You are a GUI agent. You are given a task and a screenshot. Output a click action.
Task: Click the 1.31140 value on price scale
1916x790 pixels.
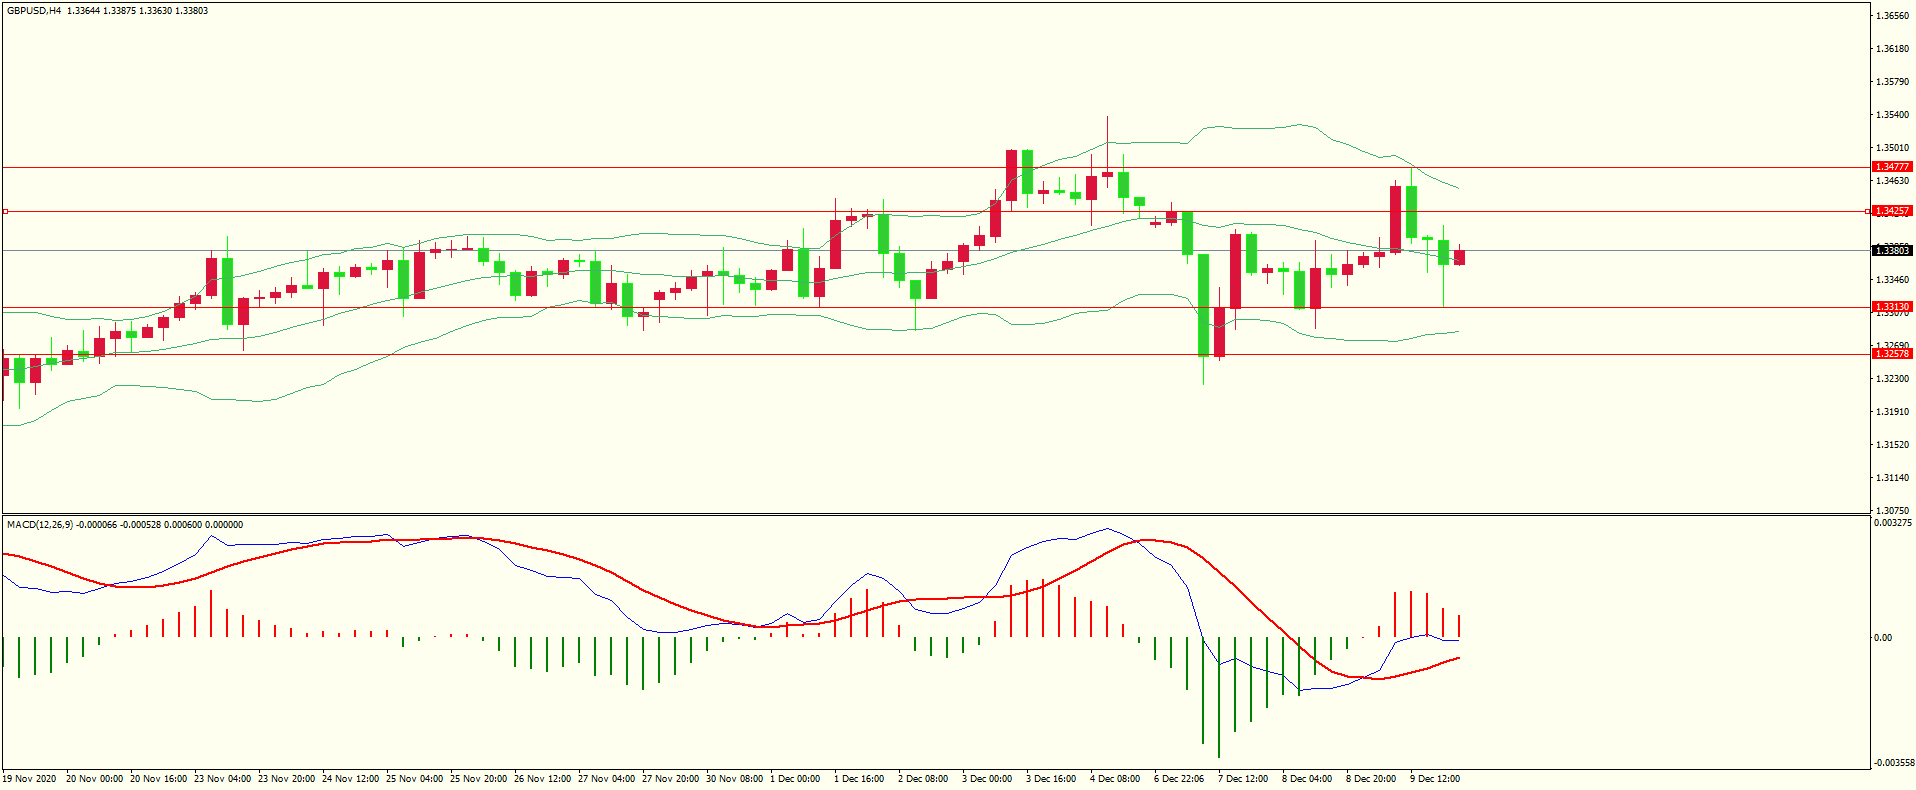(1892, 478)
